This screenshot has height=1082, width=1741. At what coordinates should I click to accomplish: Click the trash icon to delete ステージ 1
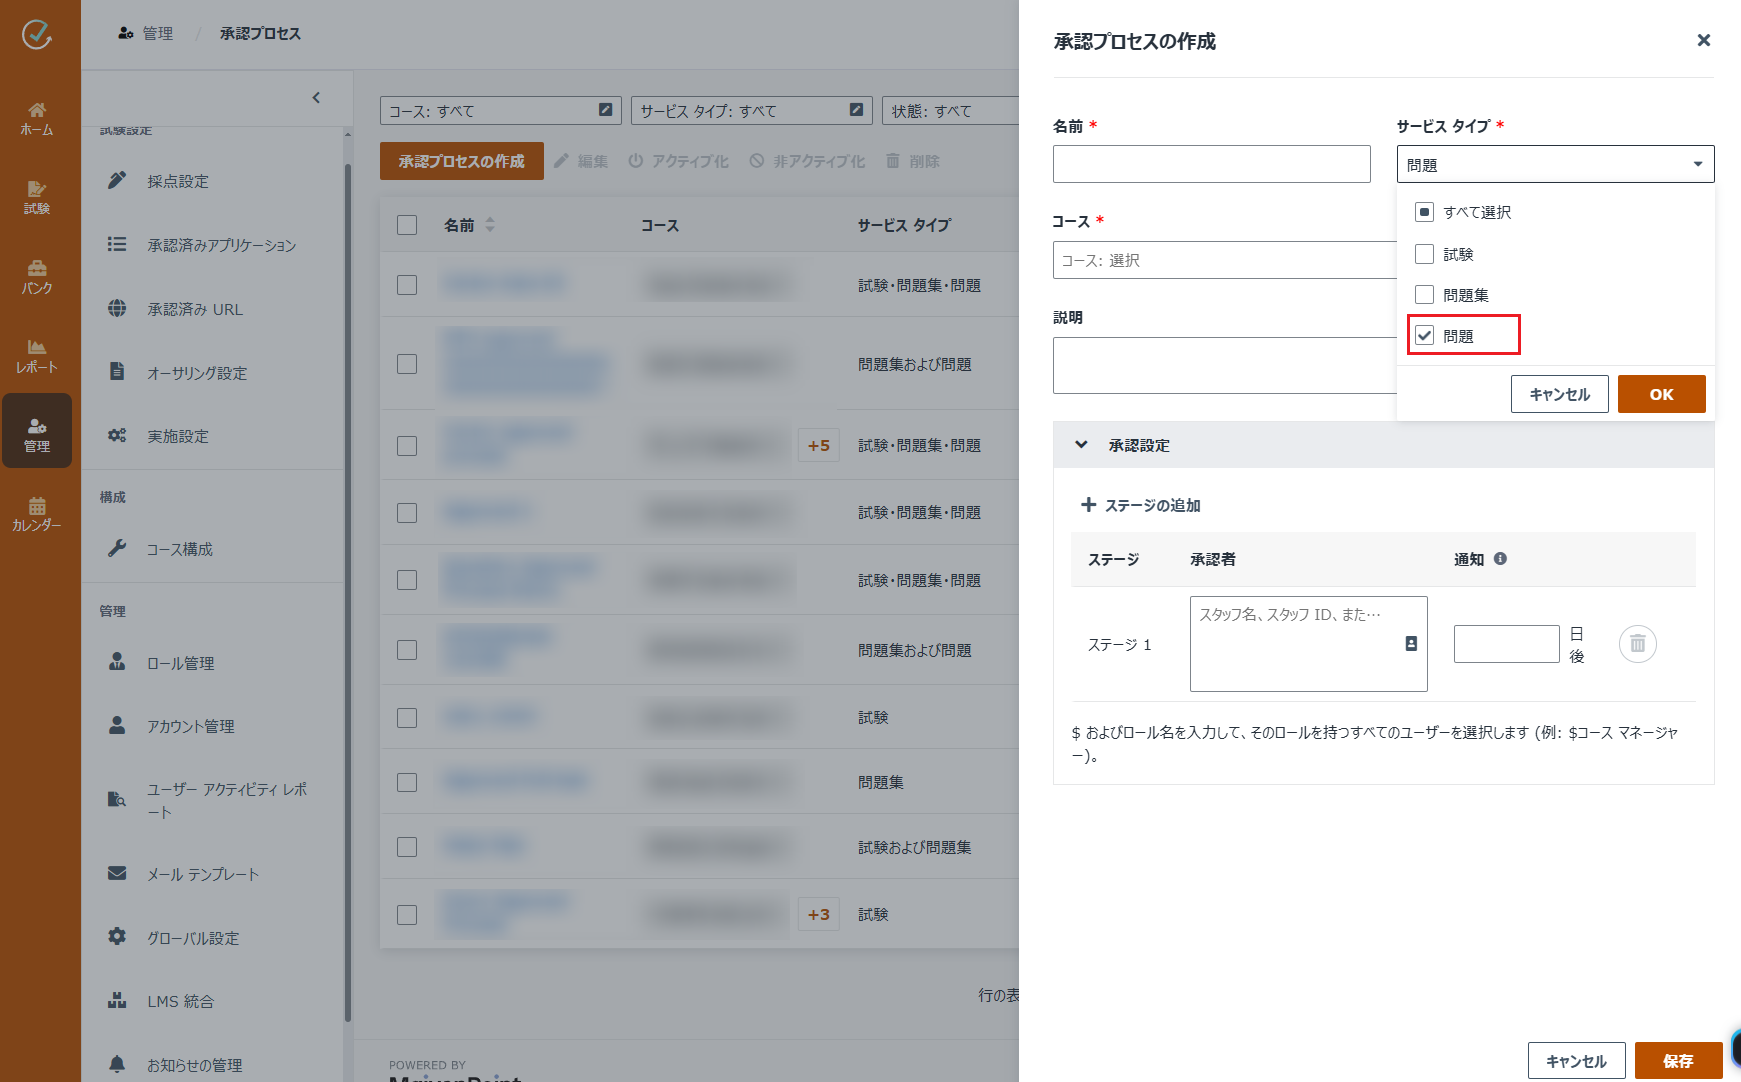coord(1637,644)
